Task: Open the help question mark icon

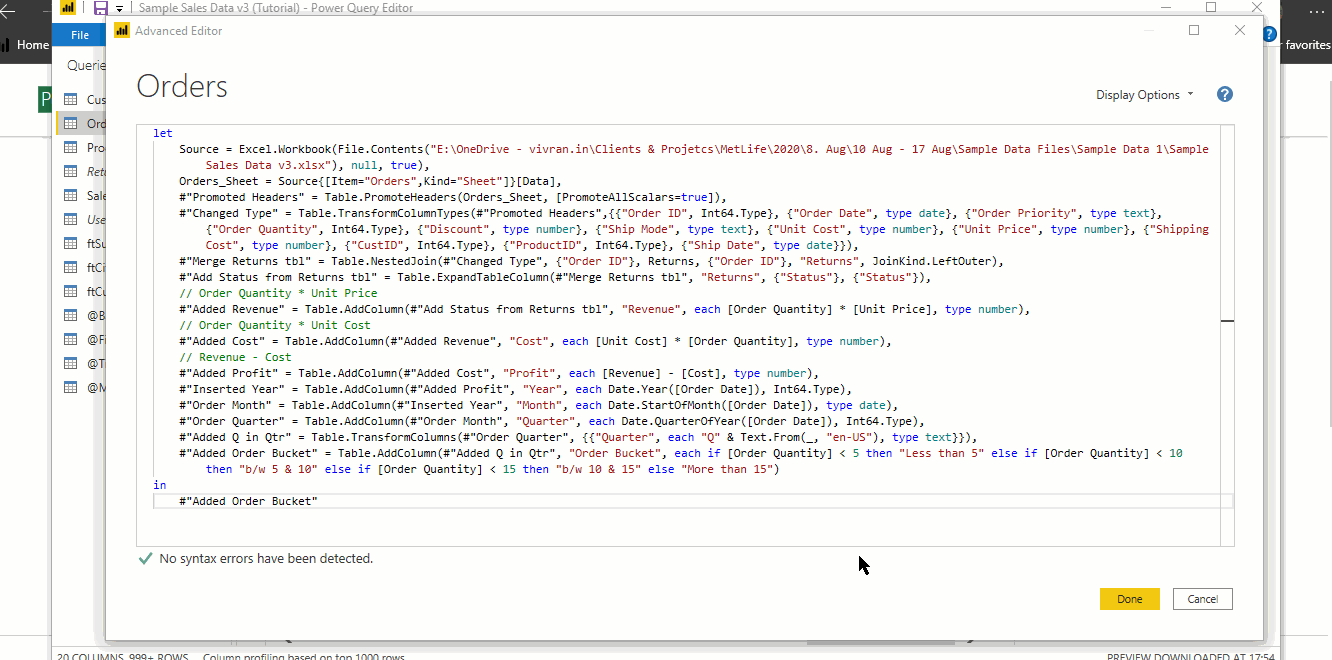Action: click(x=1225, y=94)
